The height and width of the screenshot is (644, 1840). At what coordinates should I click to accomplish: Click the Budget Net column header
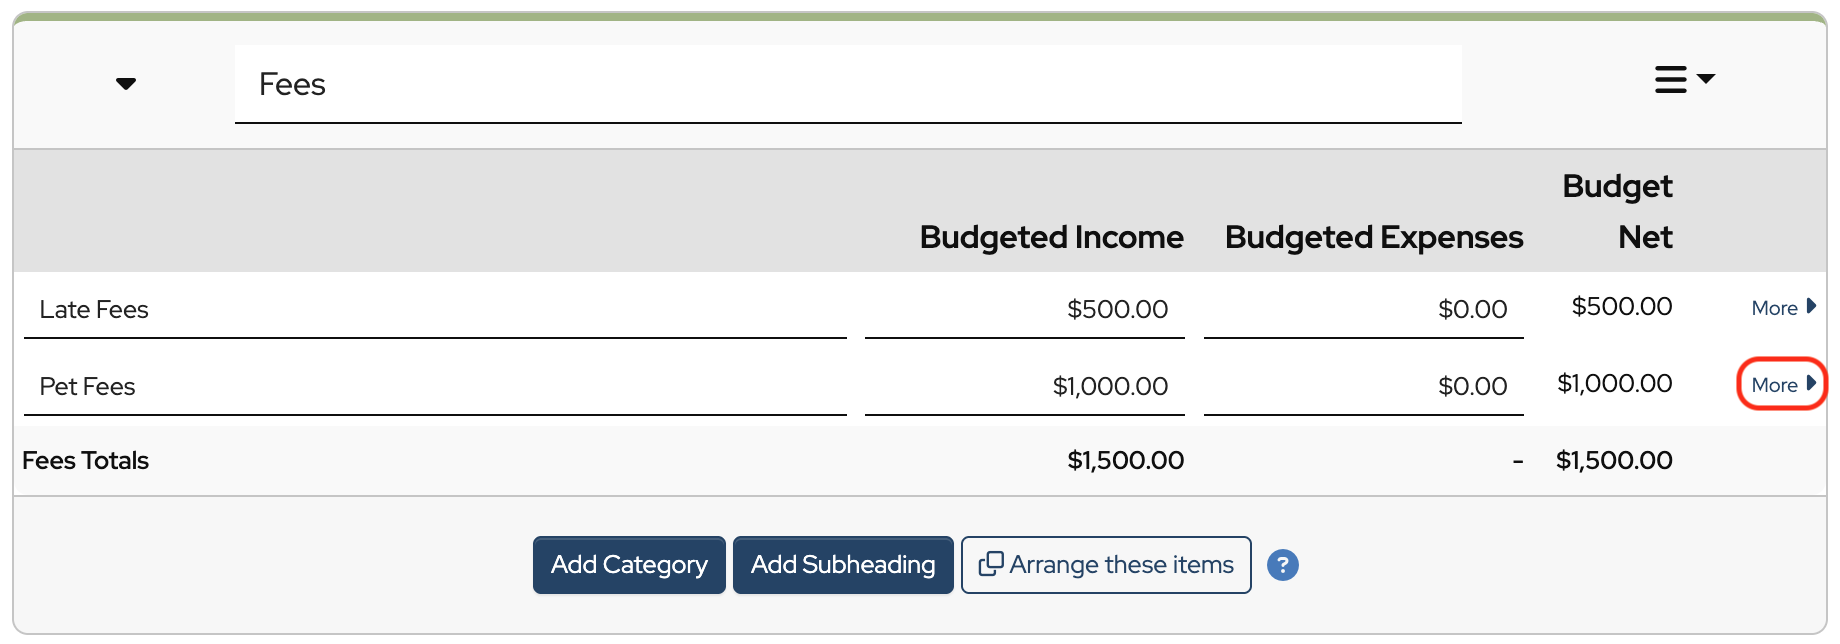(x=1618, y=211)
